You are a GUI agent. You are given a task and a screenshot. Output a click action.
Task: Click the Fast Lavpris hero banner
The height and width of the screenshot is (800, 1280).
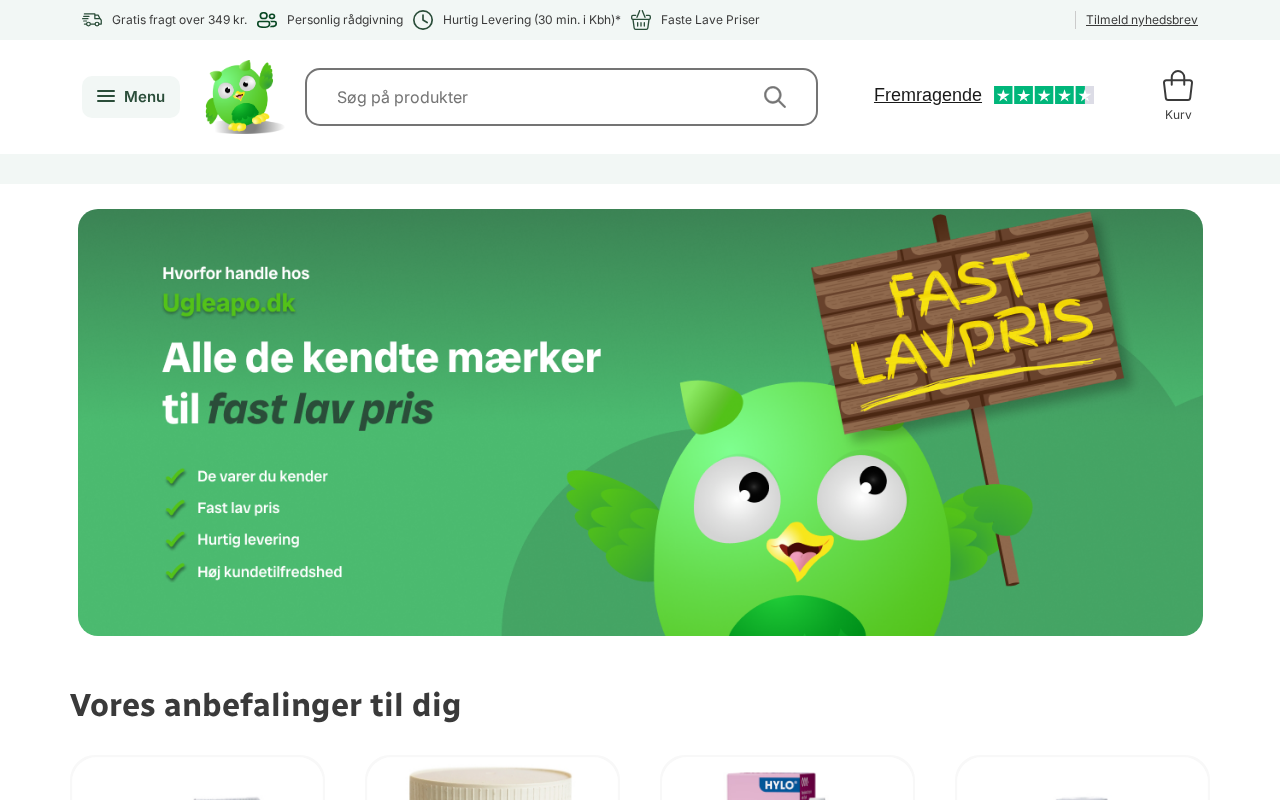(x=640, y=422)
